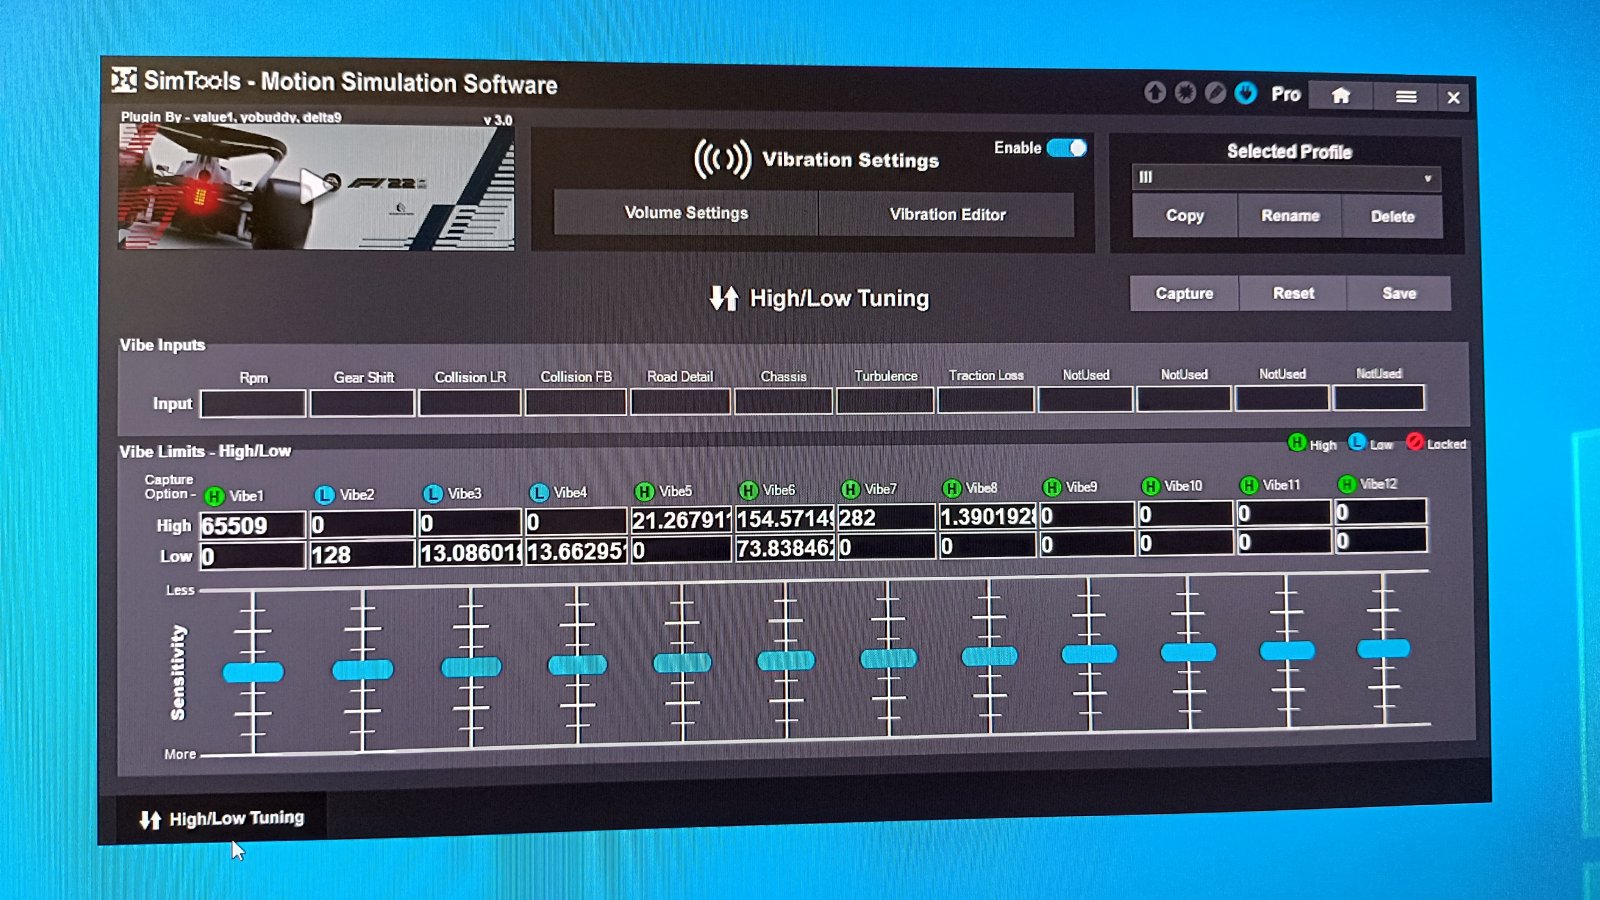1600x900 pixels.
Task: Click the Vibration Settings wave icon
Action: click(x=722, y=159)
